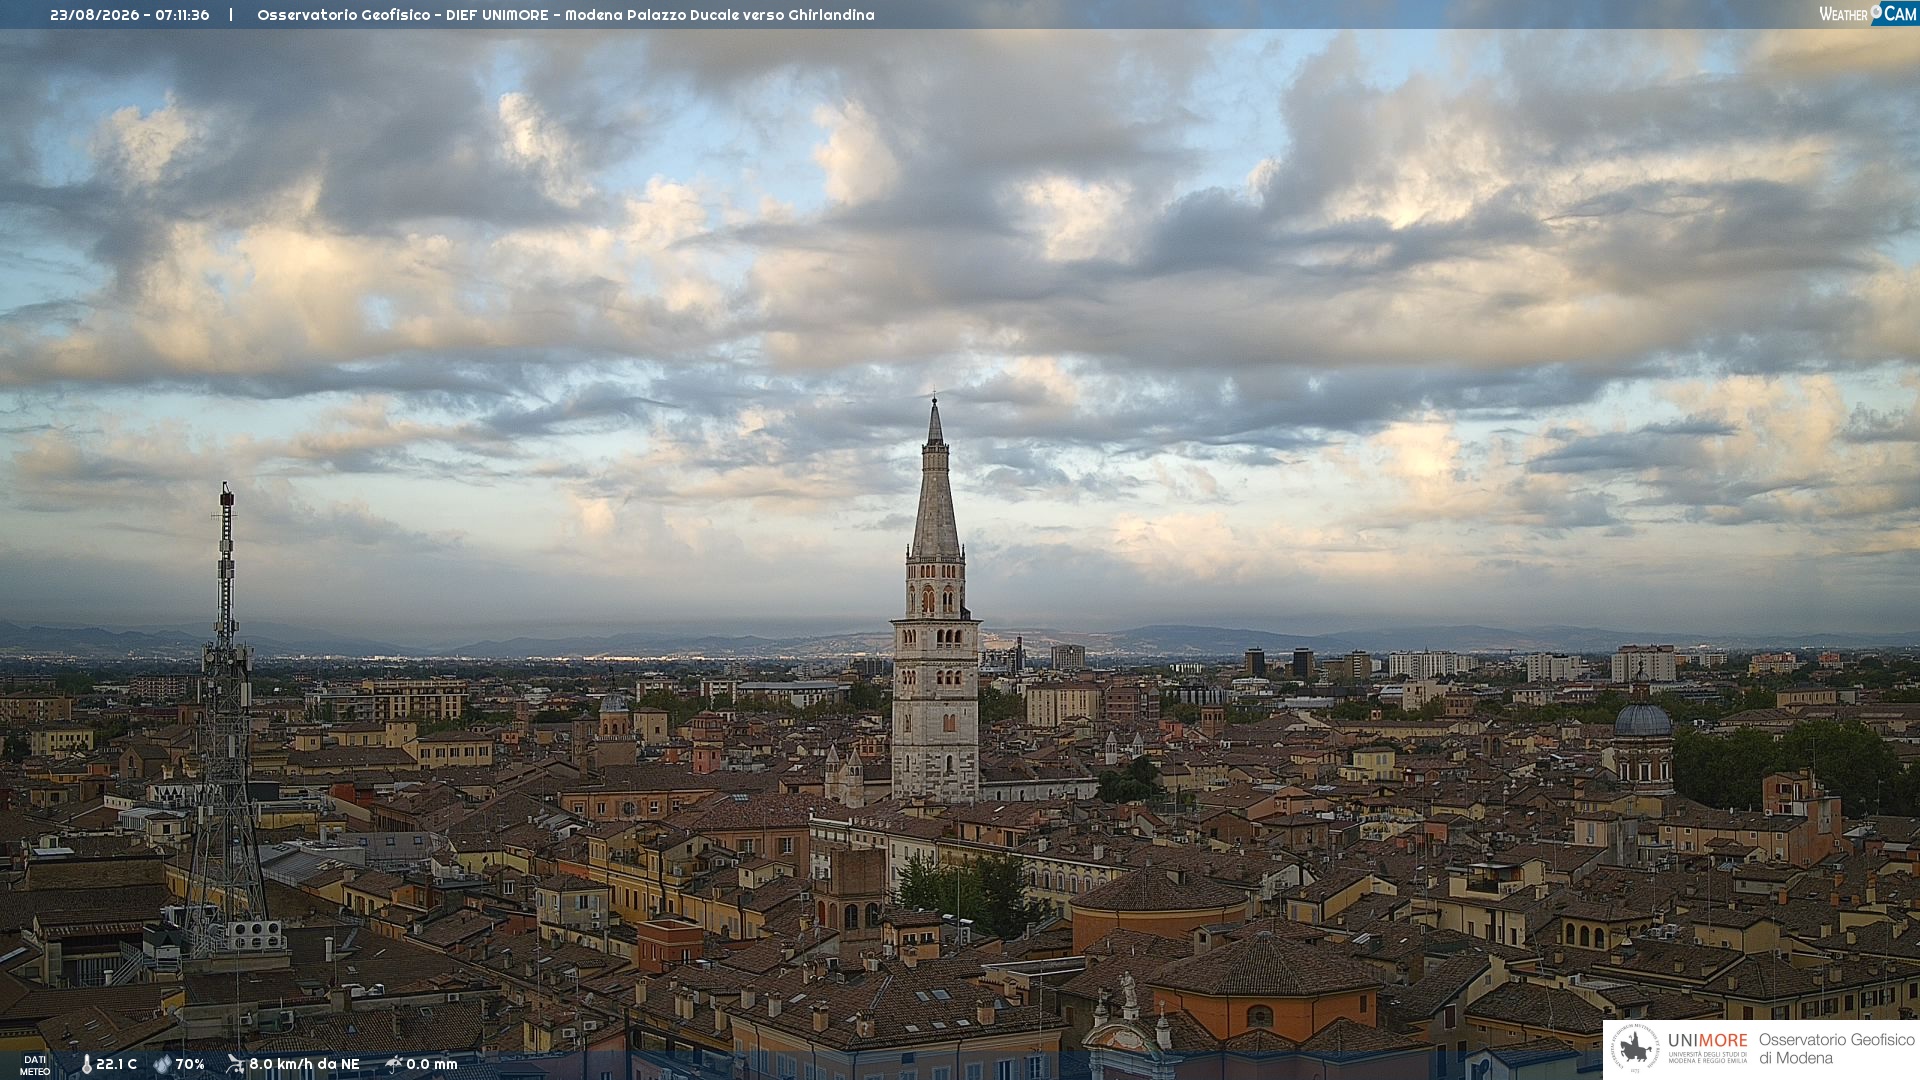The height and width of the screenshot is (1080, 1920).
Task: Click the rainfall umbrella icon
Action: 393,1064
